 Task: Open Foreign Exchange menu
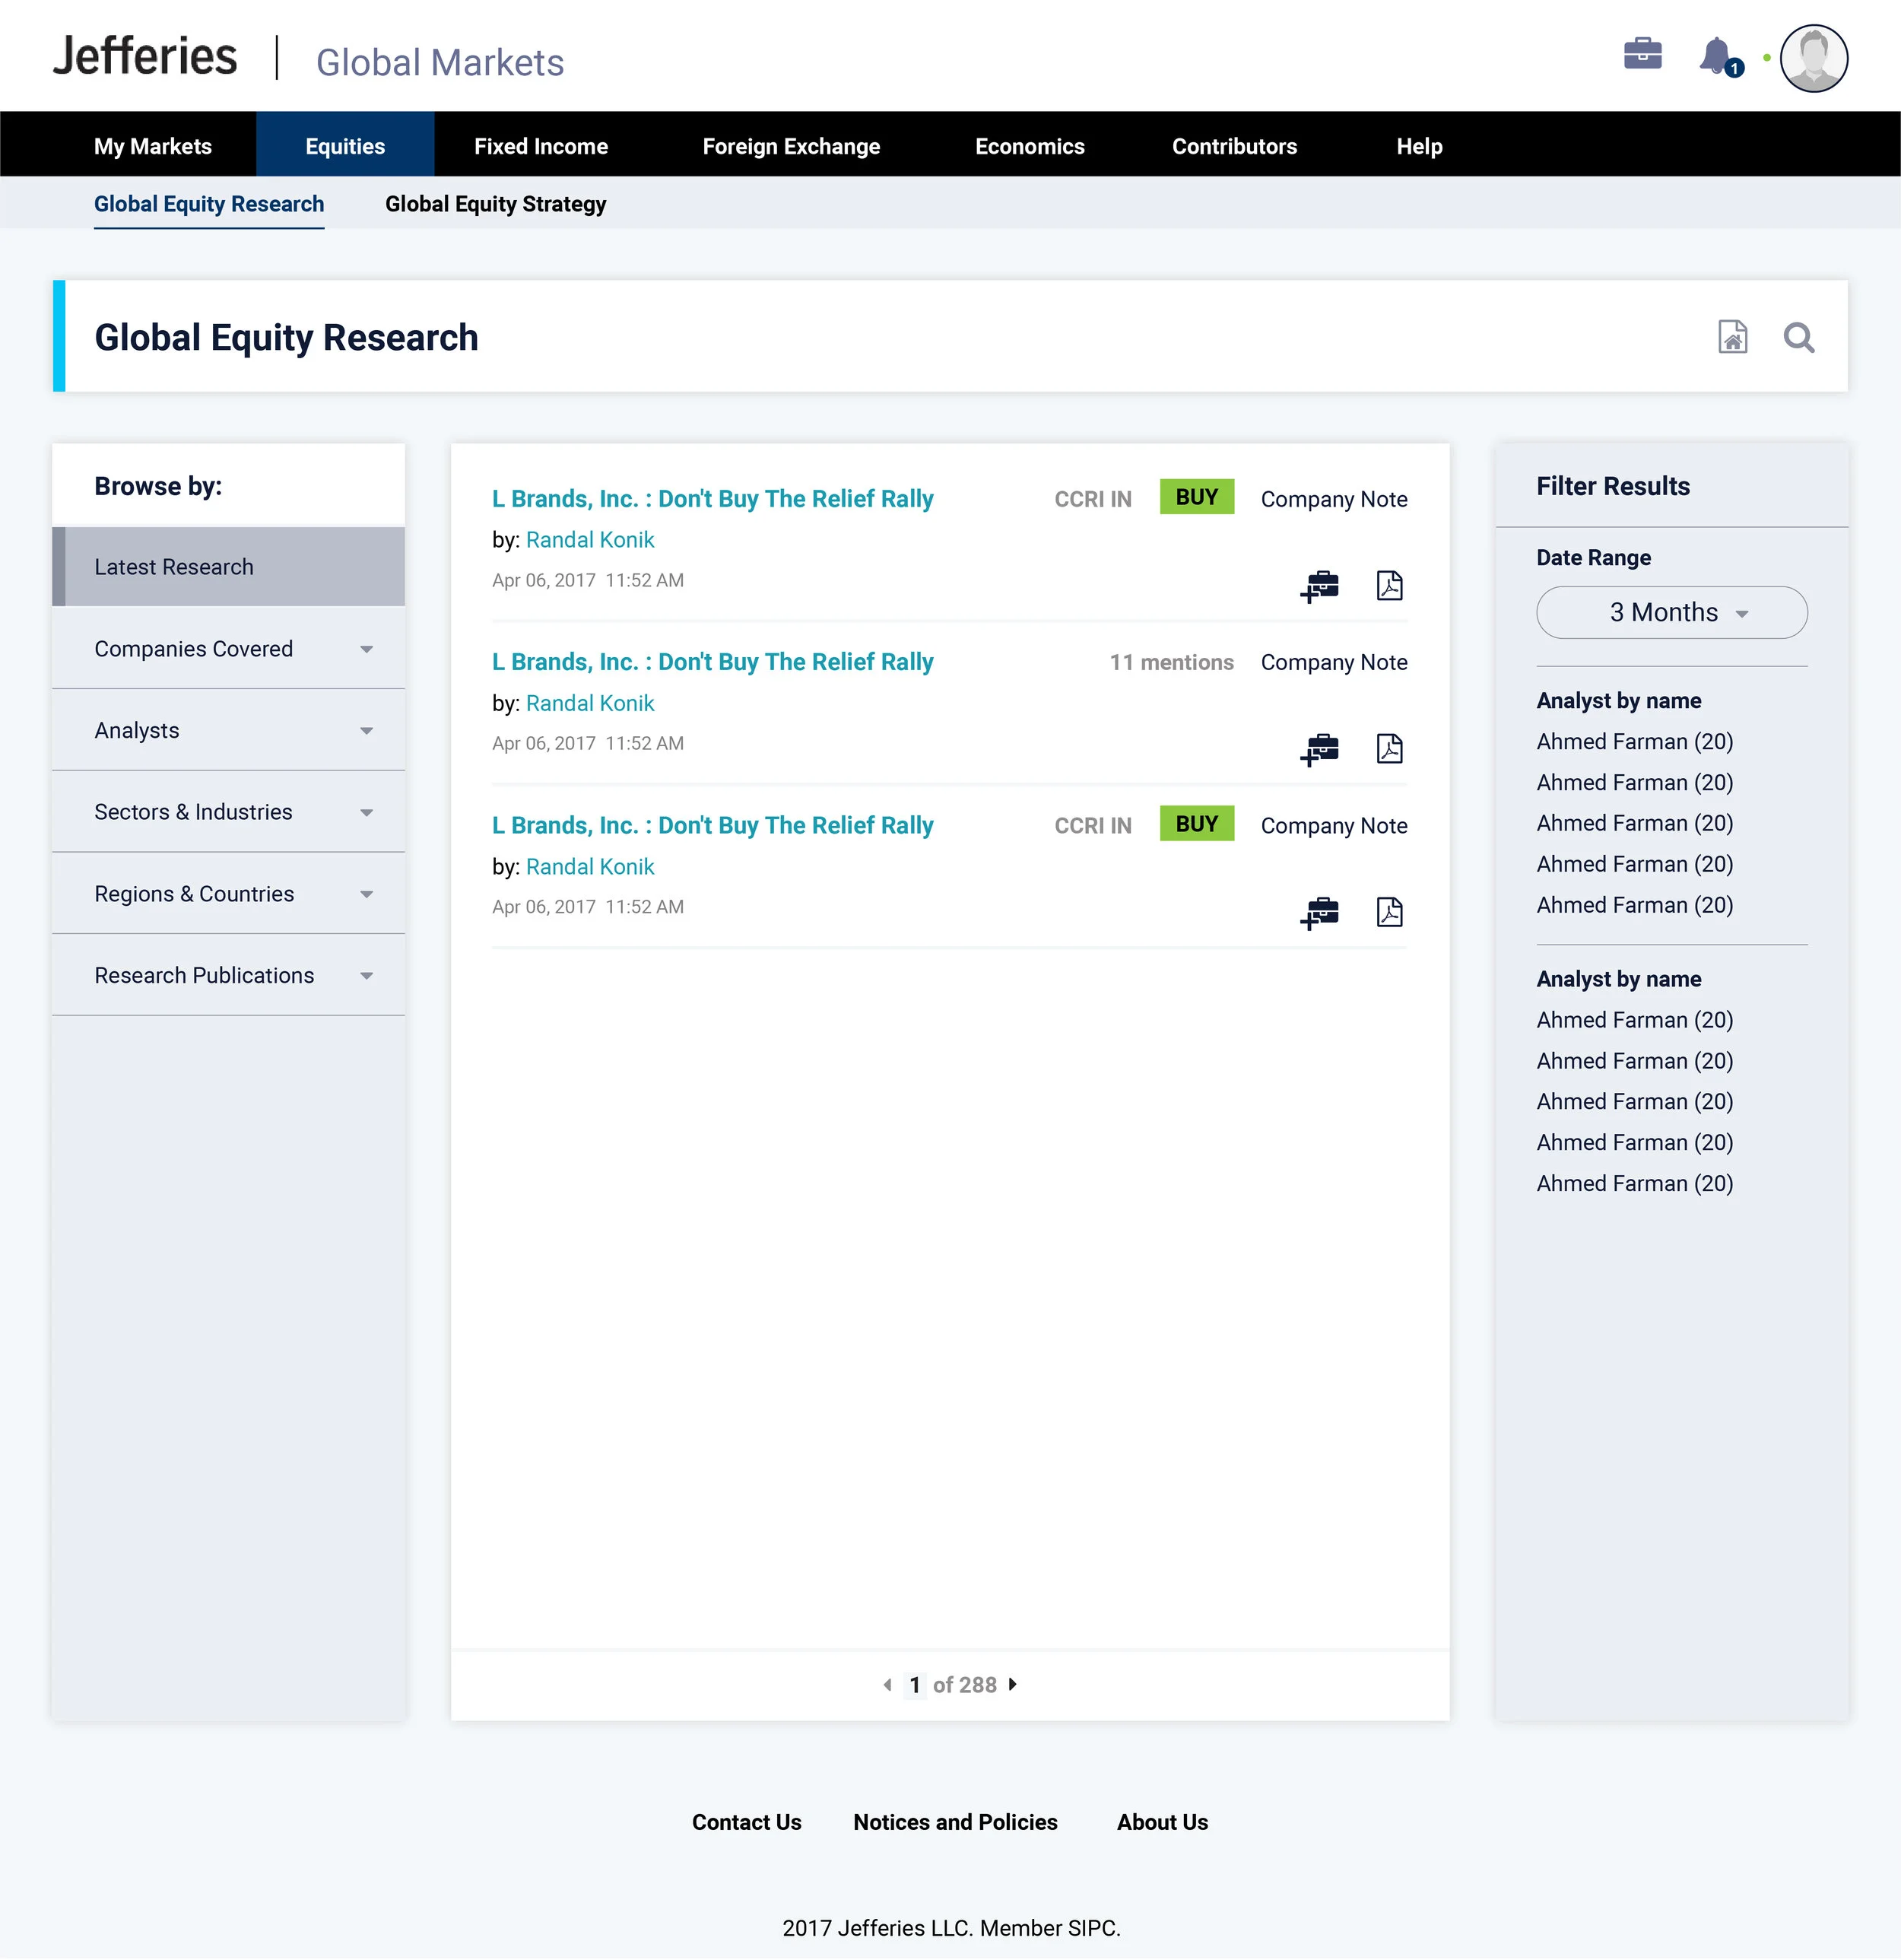click(791, 146)
